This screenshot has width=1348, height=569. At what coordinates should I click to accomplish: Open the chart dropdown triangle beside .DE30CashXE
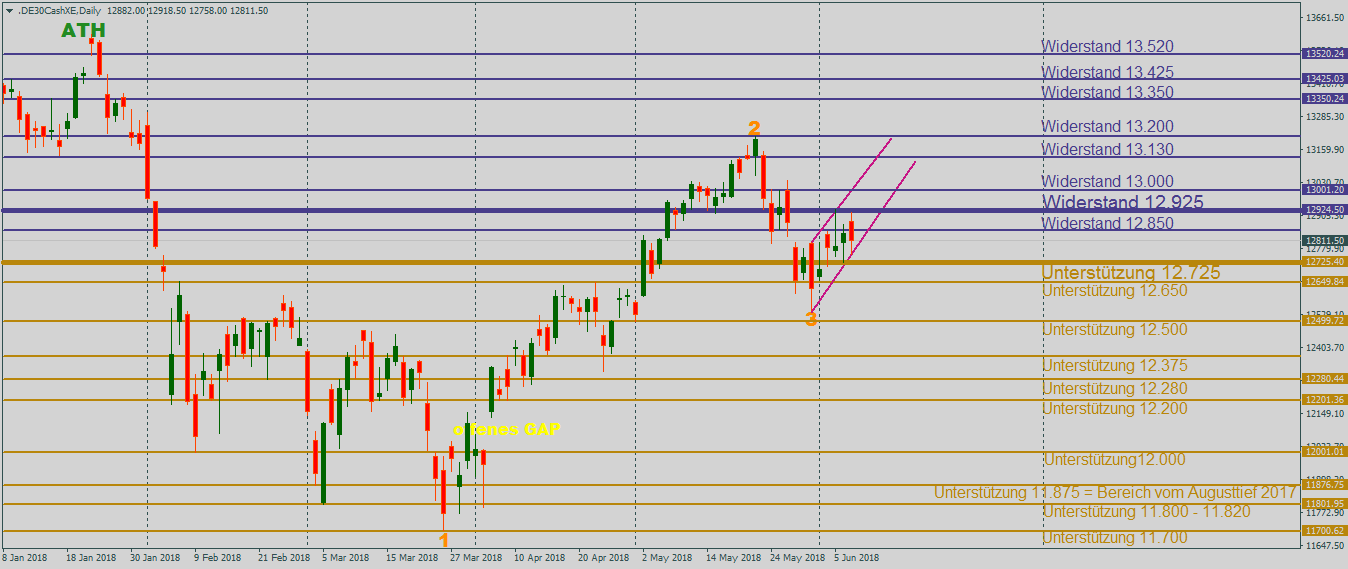(8, 9)
